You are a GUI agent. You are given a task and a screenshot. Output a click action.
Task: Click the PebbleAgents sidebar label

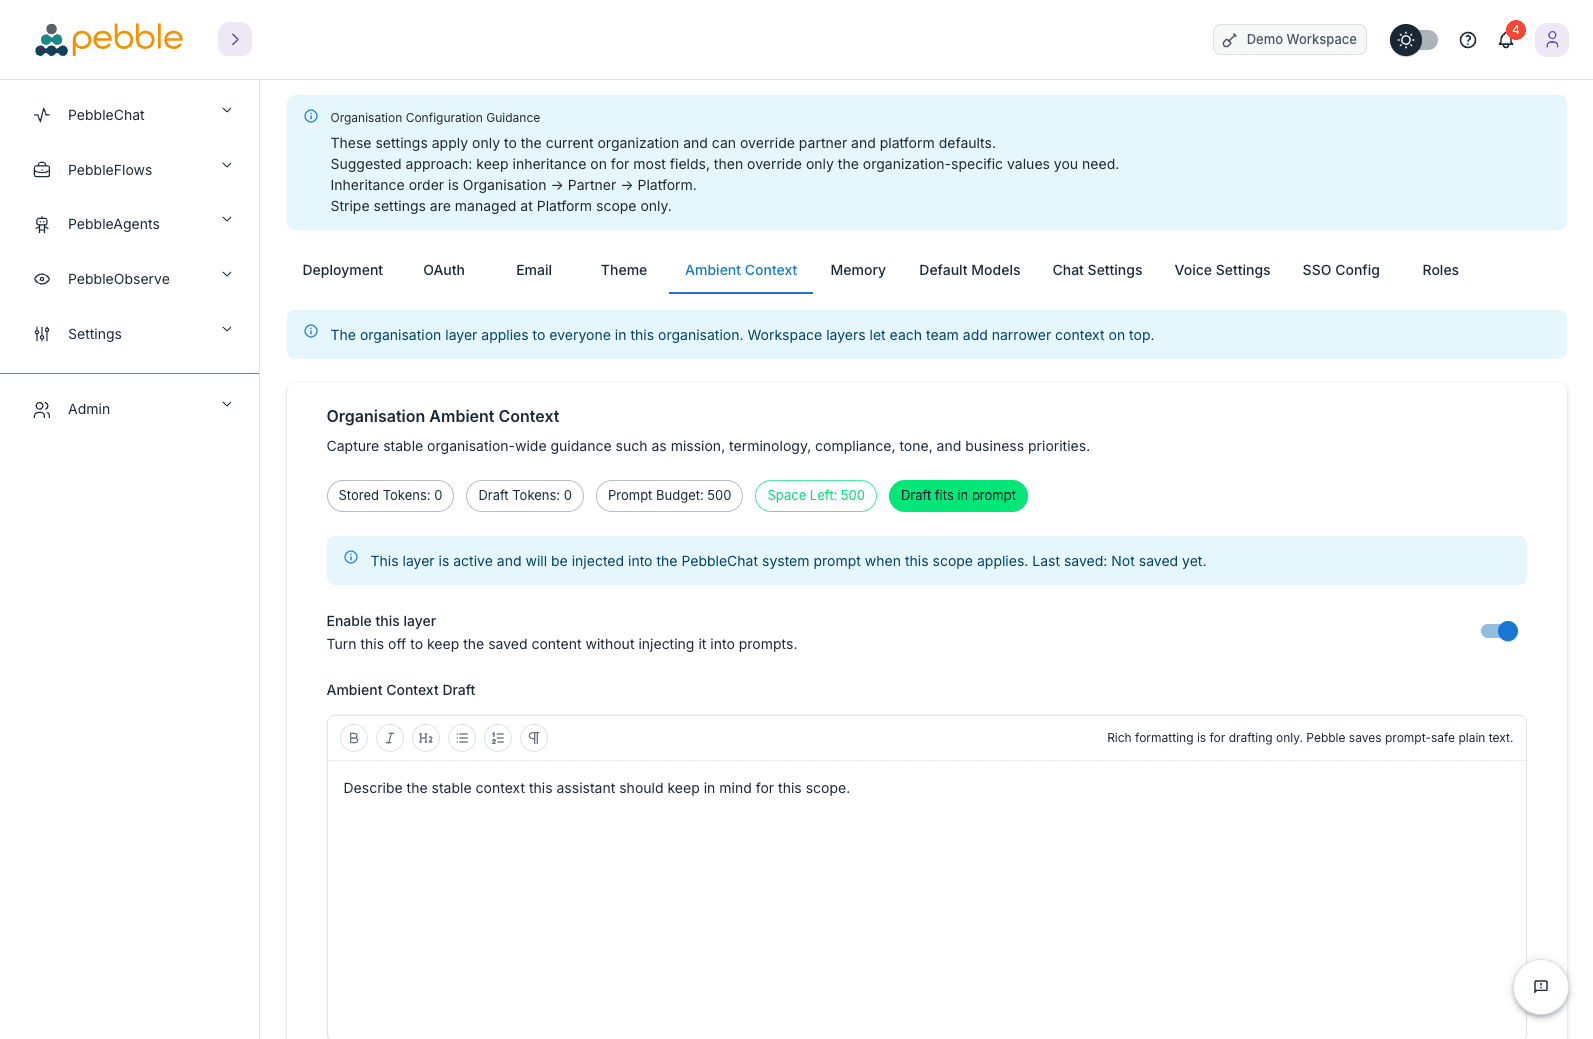point(114,224)
